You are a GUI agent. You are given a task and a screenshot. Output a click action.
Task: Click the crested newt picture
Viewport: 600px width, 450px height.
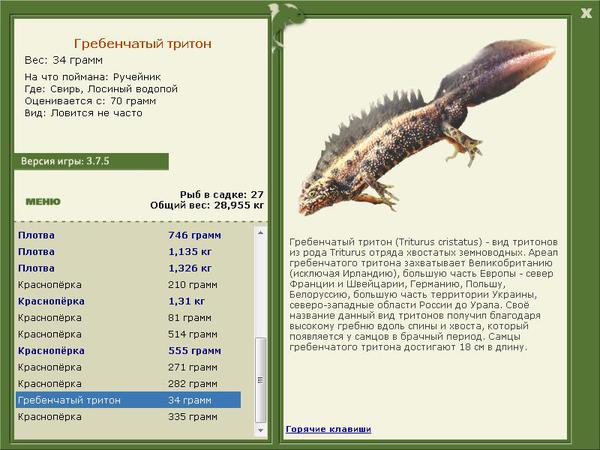pyautogui.click(x=427, y=128)
